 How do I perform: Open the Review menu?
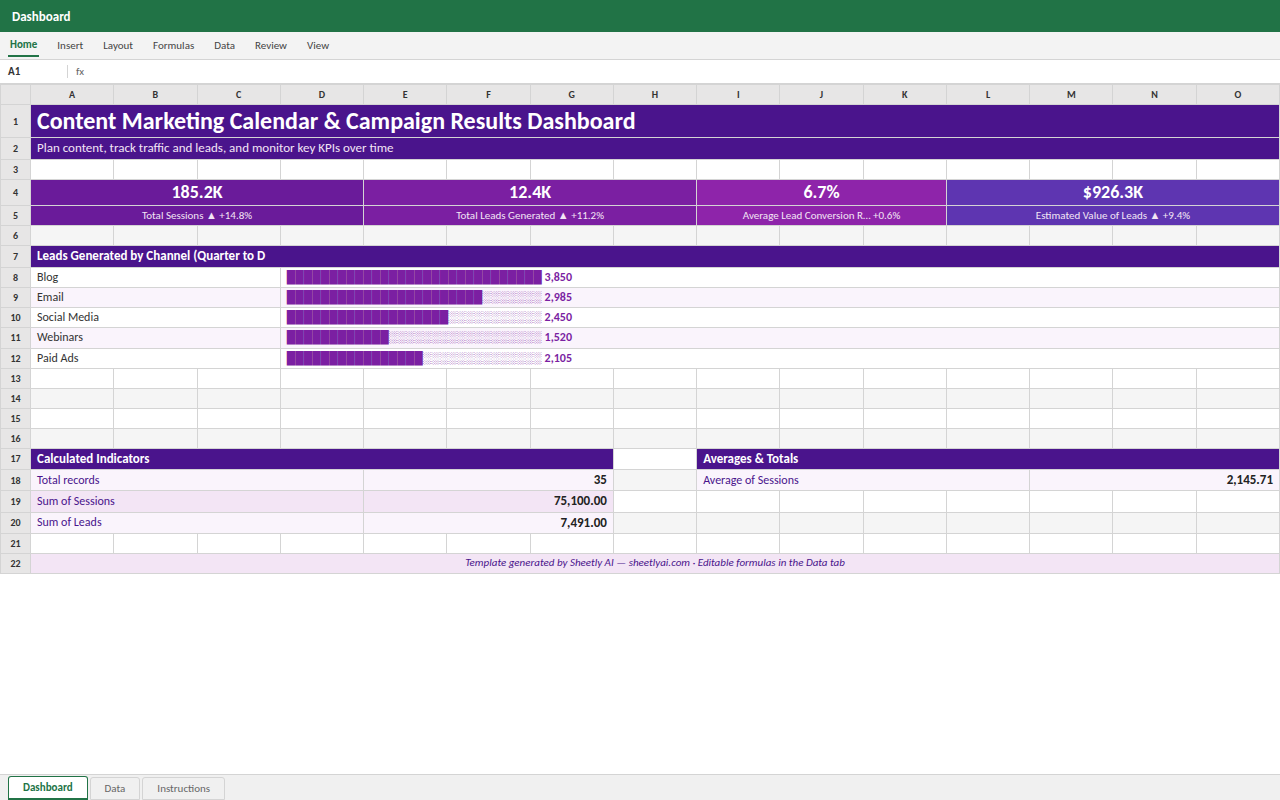pyautogui.click(x=271, y=45)
